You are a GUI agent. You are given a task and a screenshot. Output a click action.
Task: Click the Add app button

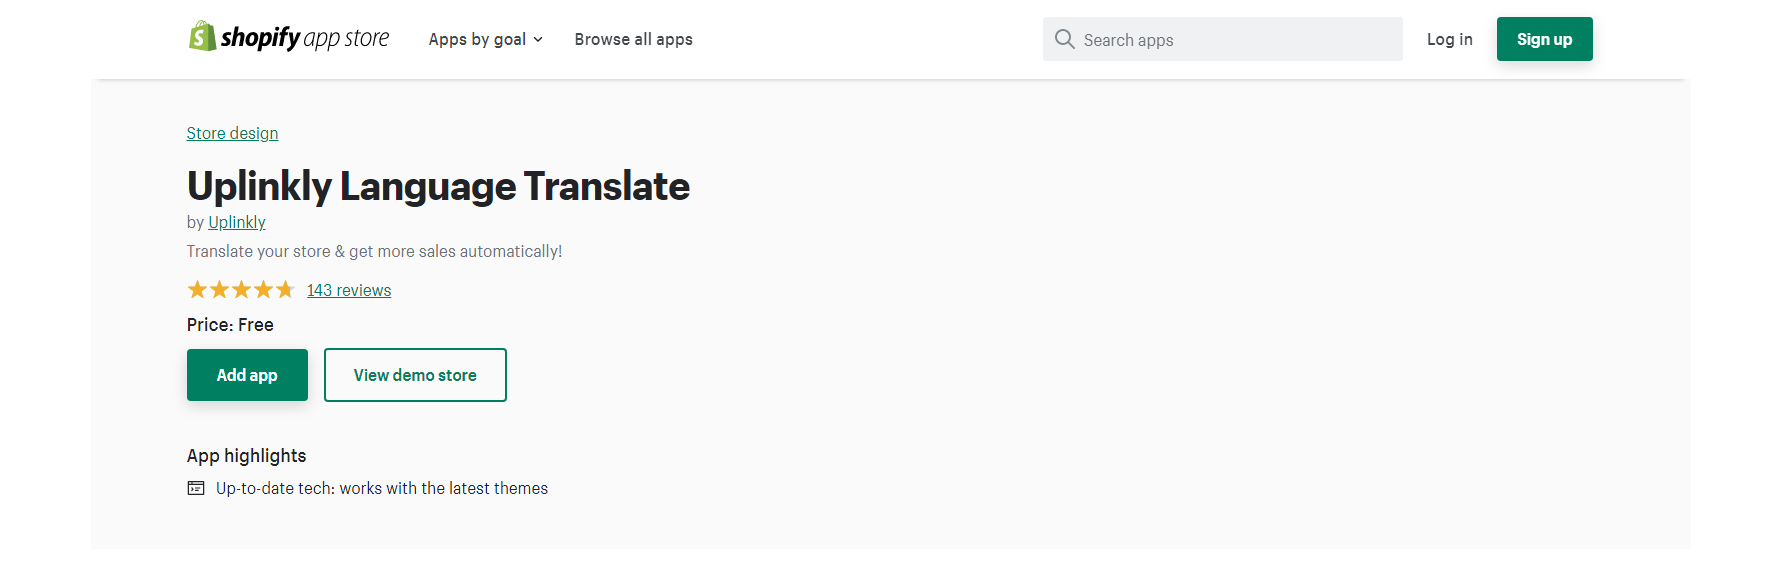247,375
